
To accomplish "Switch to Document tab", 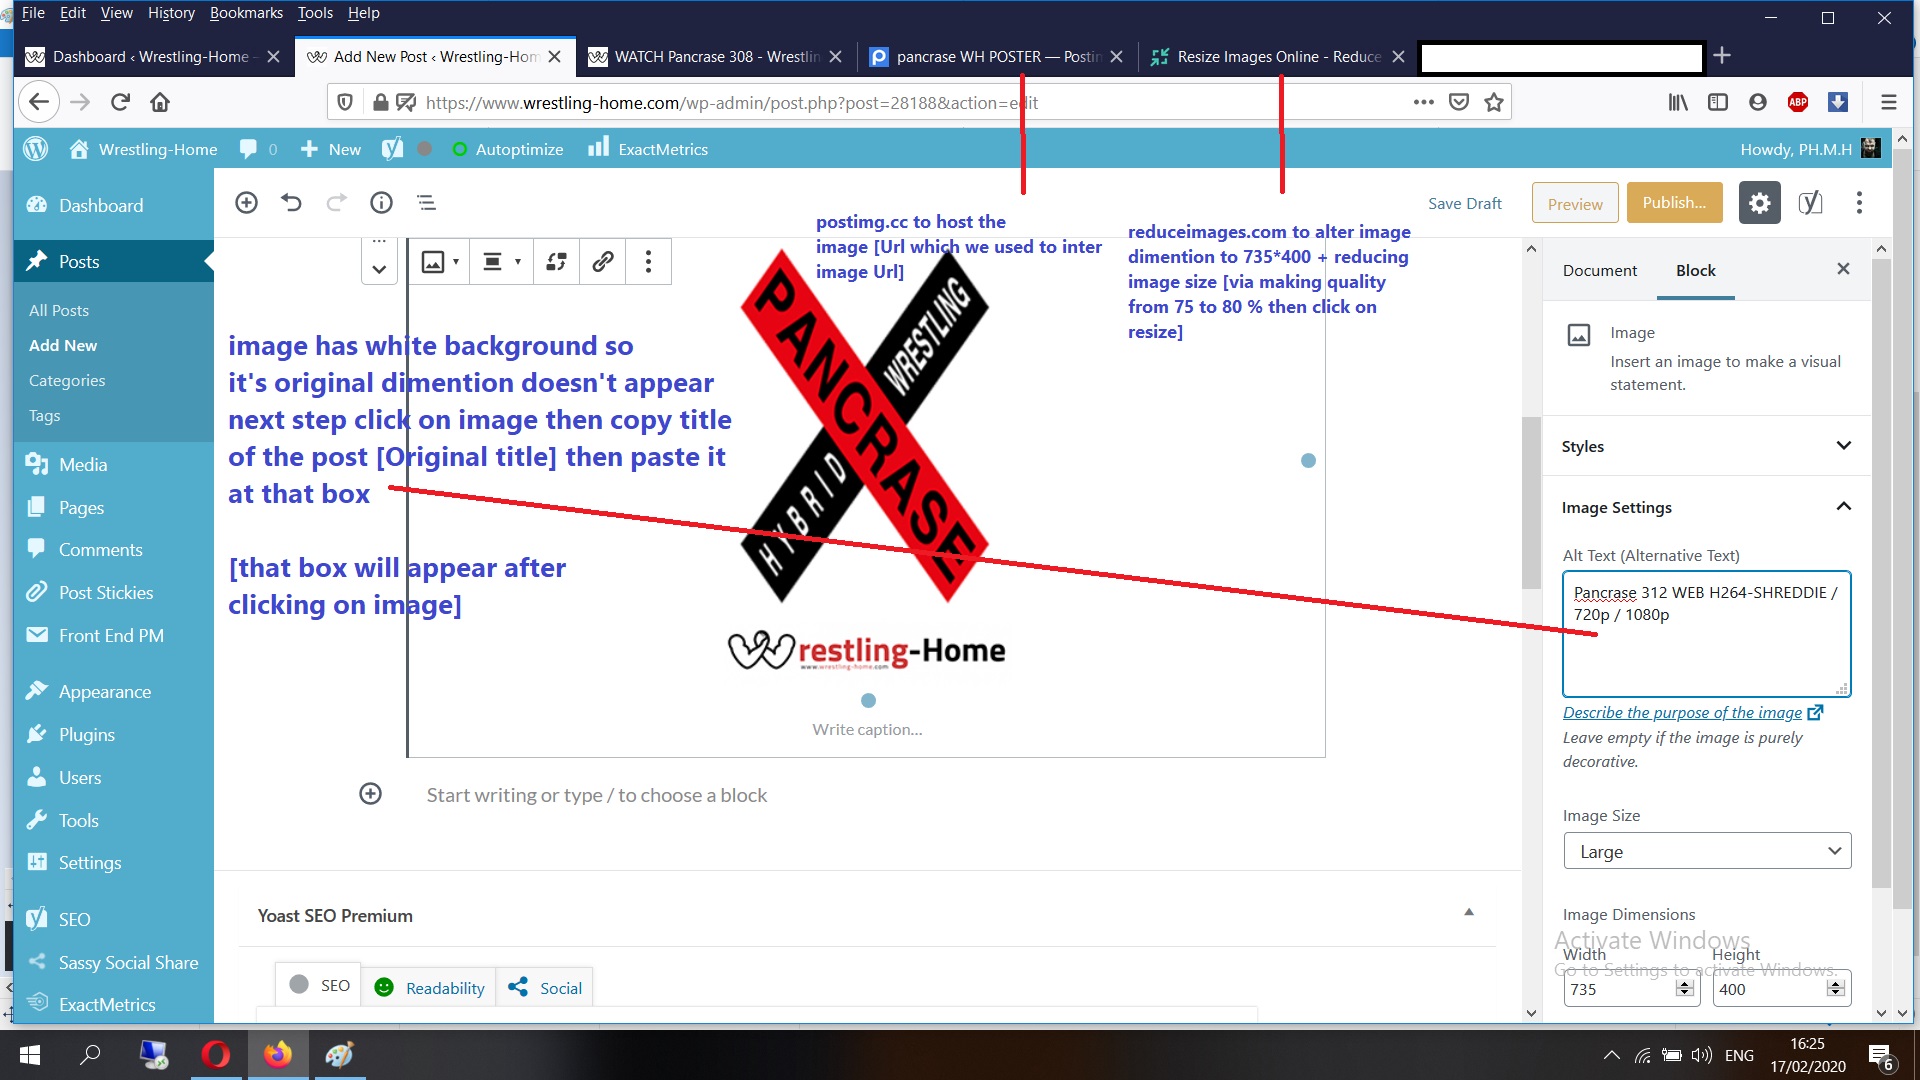I will (x=1600, y=270).
